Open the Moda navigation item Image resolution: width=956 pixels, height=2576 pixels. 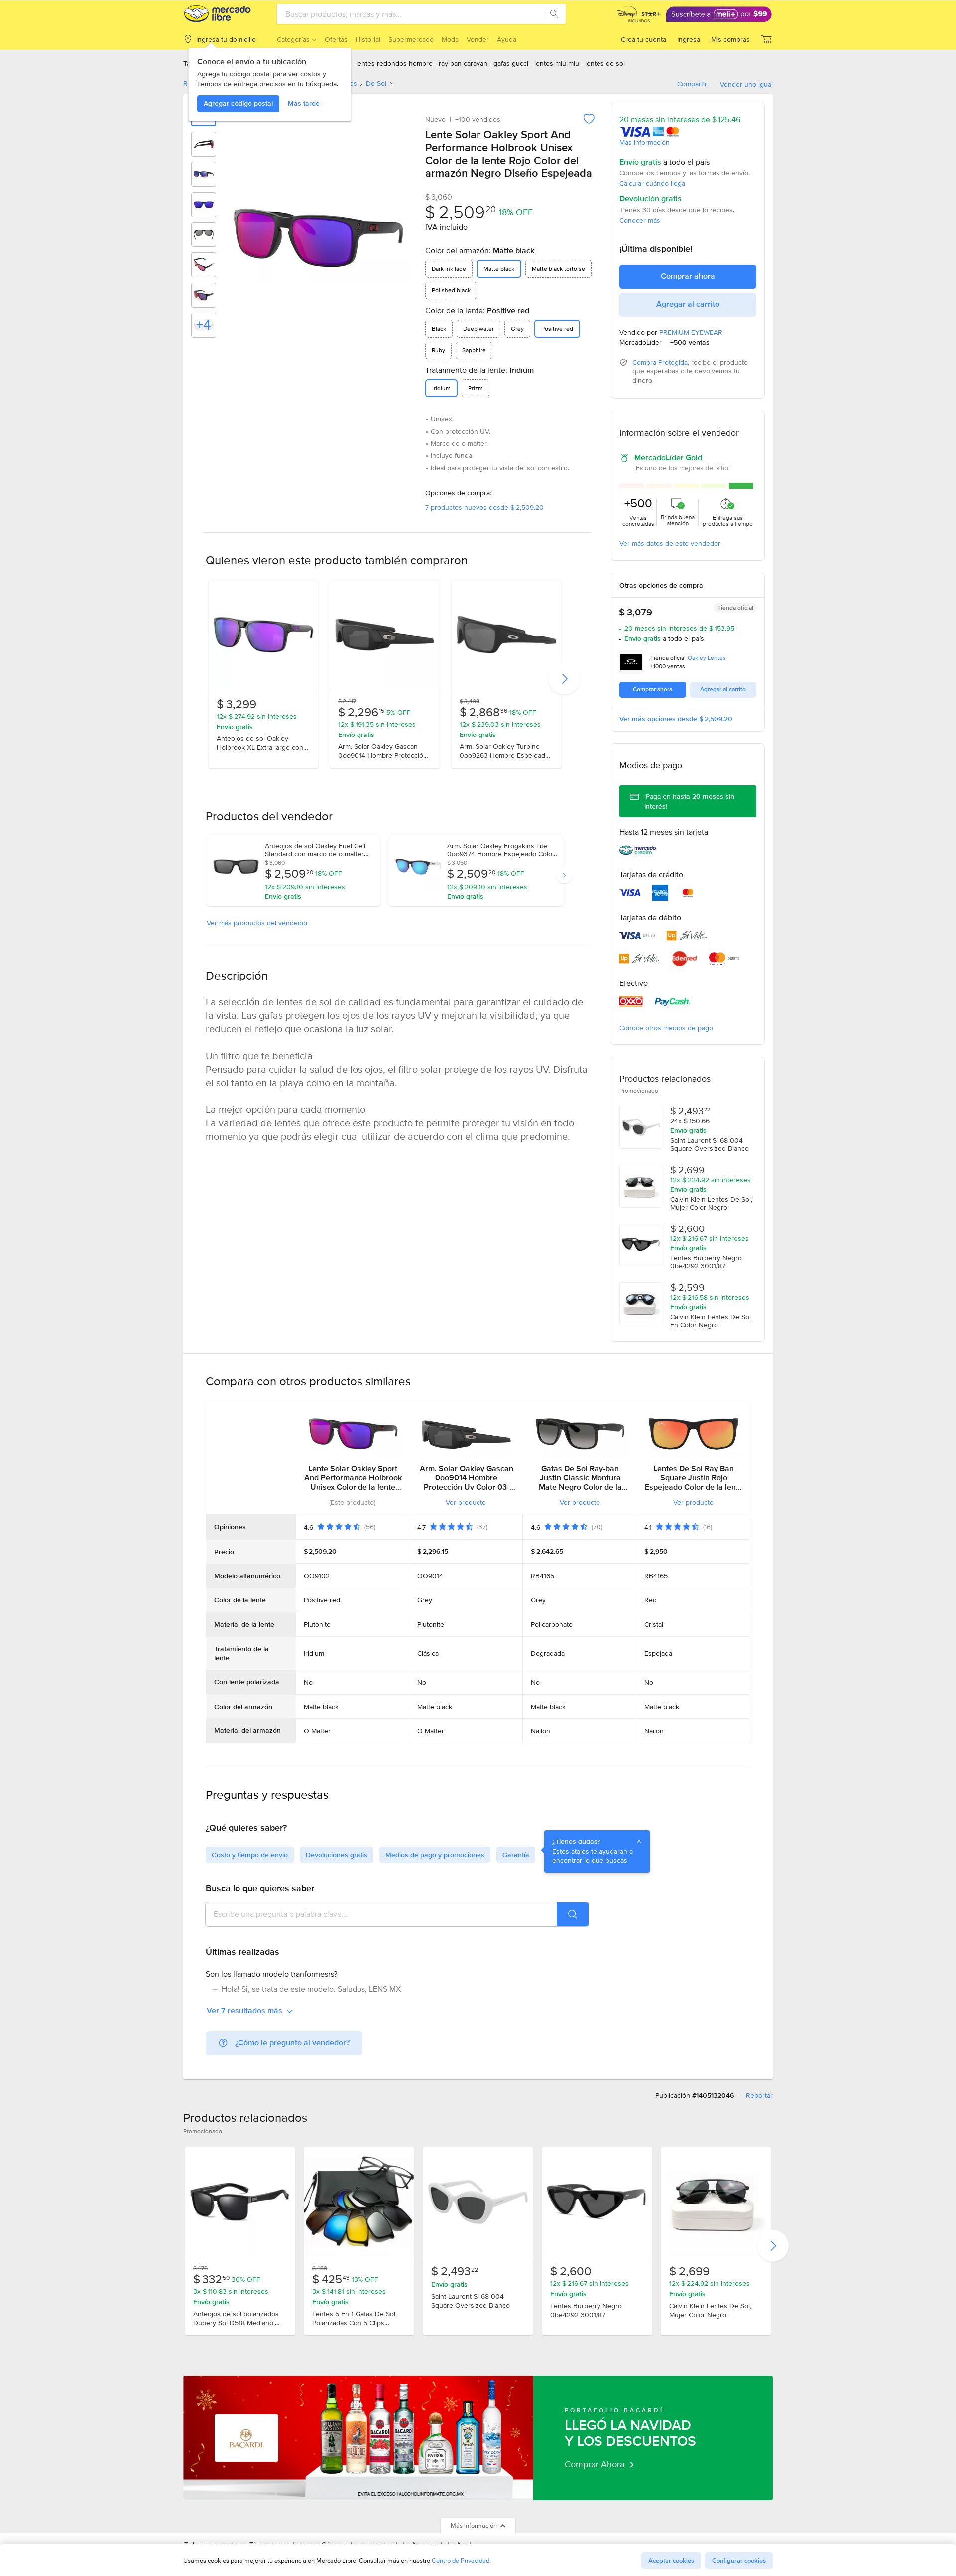click(x=450, y=40)
